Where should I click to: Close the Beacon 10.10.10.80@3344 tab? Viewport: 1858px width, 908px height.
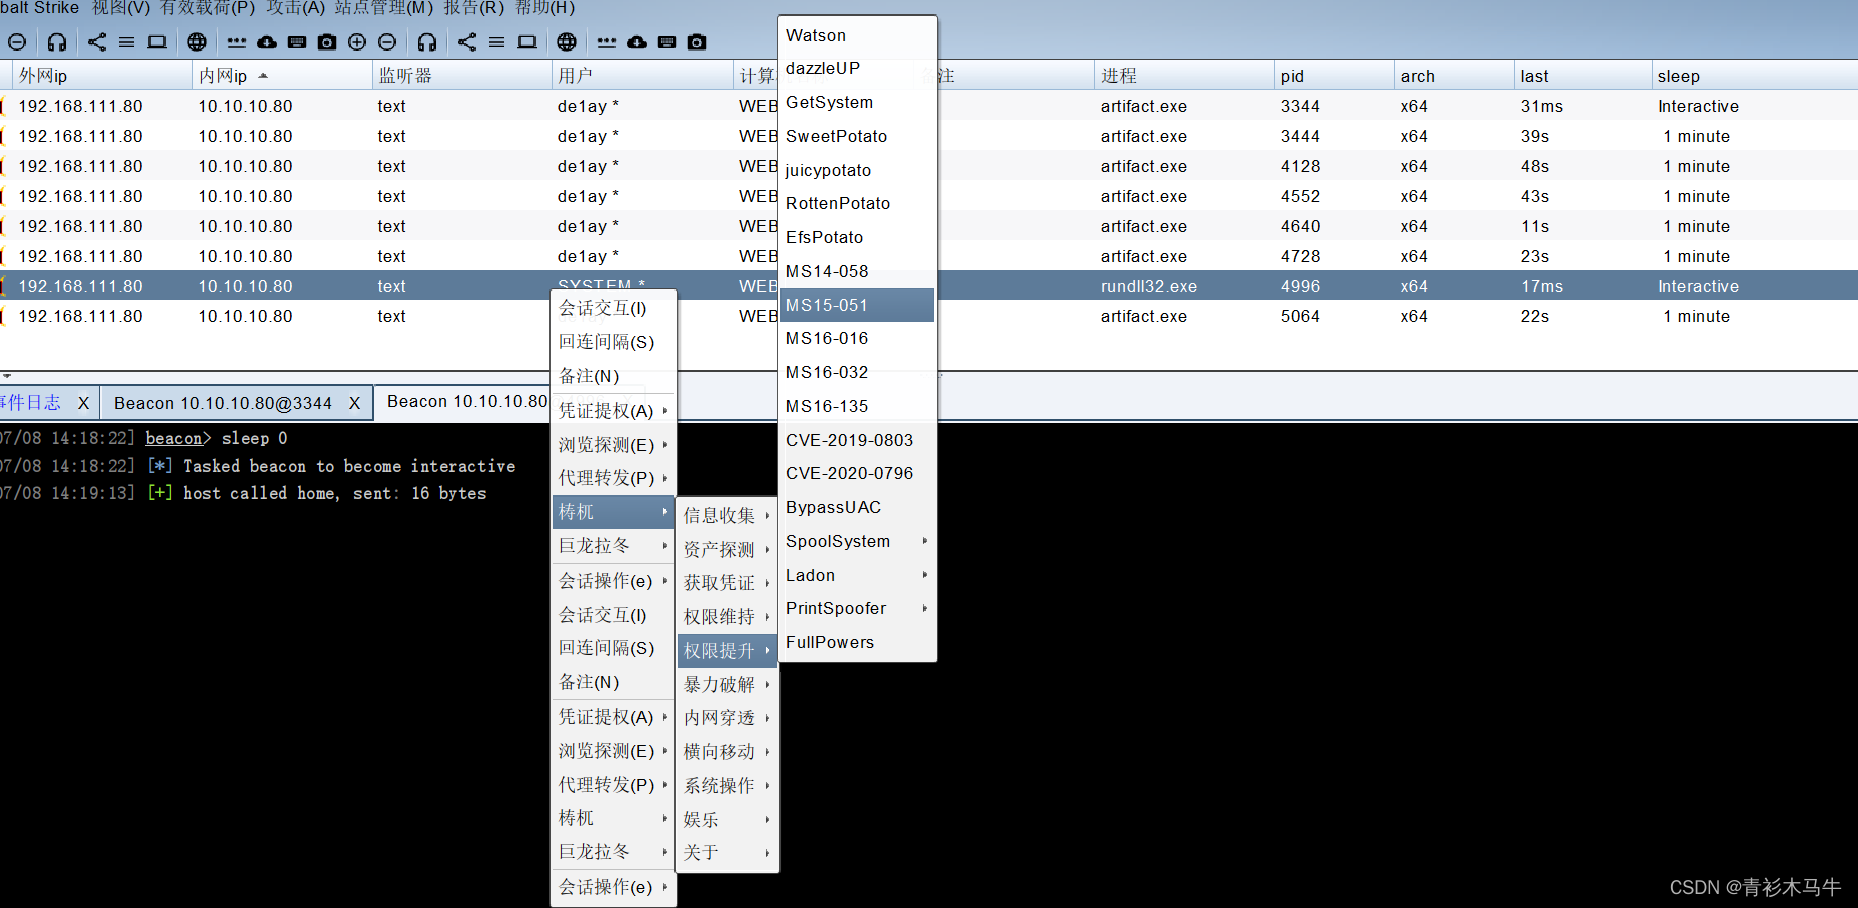[354, 403]
